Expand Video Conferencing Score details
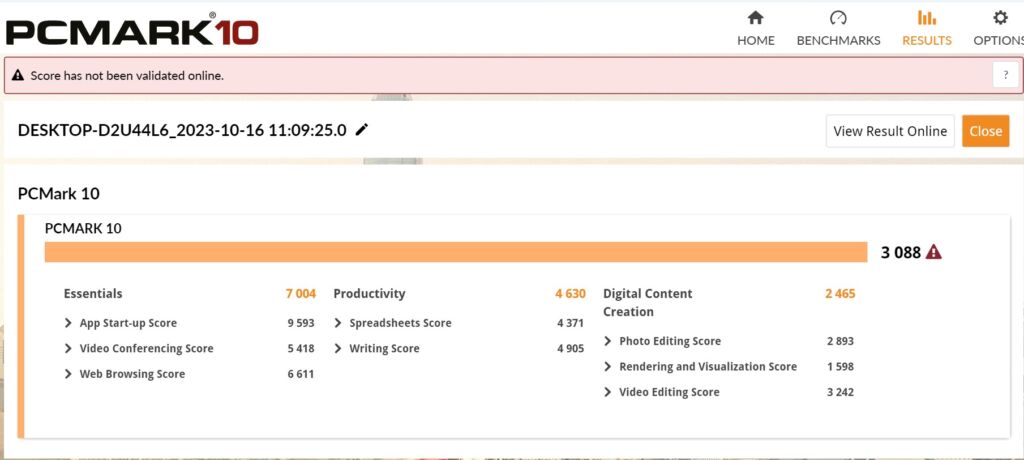1024x460 pixels. [68, 348]
